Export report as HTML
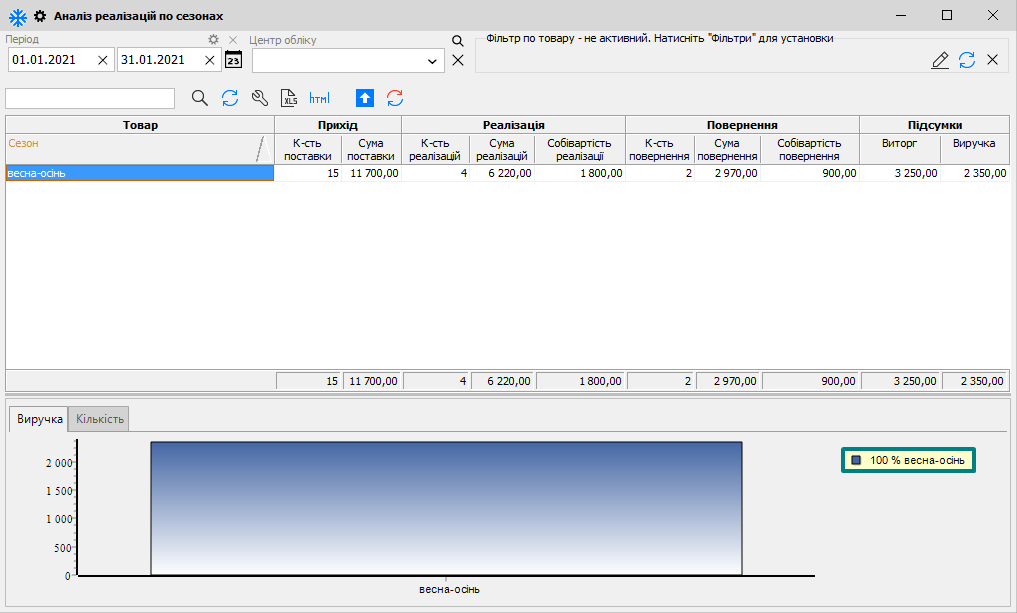This screenshot has height=613, width=1017. point(319,98)
